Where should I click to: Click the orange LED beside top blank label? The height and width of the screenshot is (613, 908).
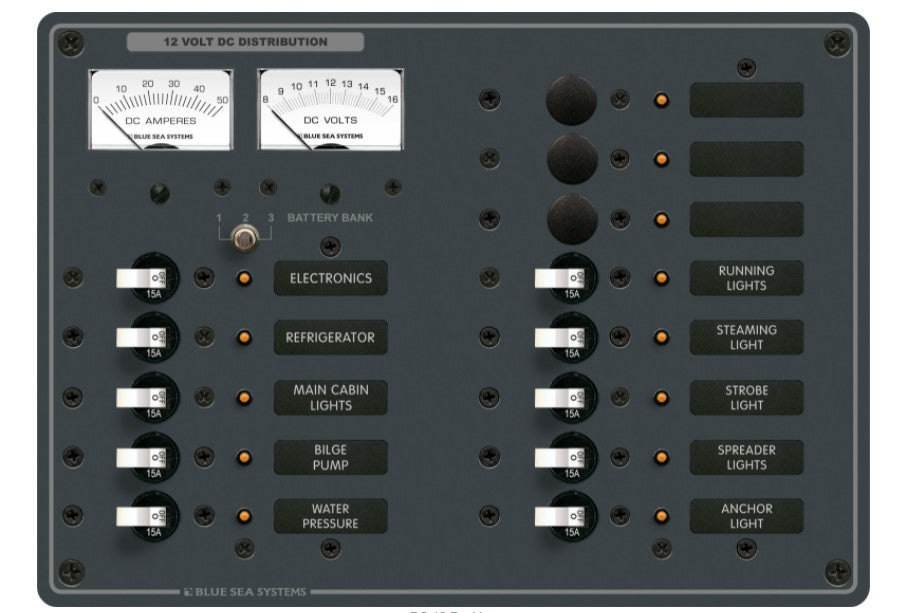pos(661,100)
